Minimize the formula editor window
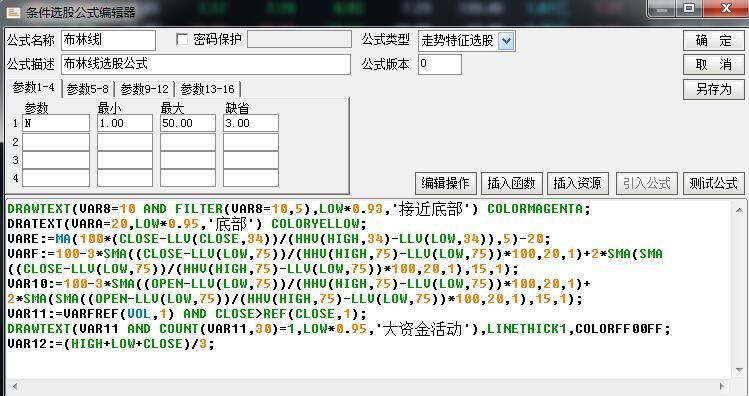This screenshot has width=749, height=396. point(662,9)
